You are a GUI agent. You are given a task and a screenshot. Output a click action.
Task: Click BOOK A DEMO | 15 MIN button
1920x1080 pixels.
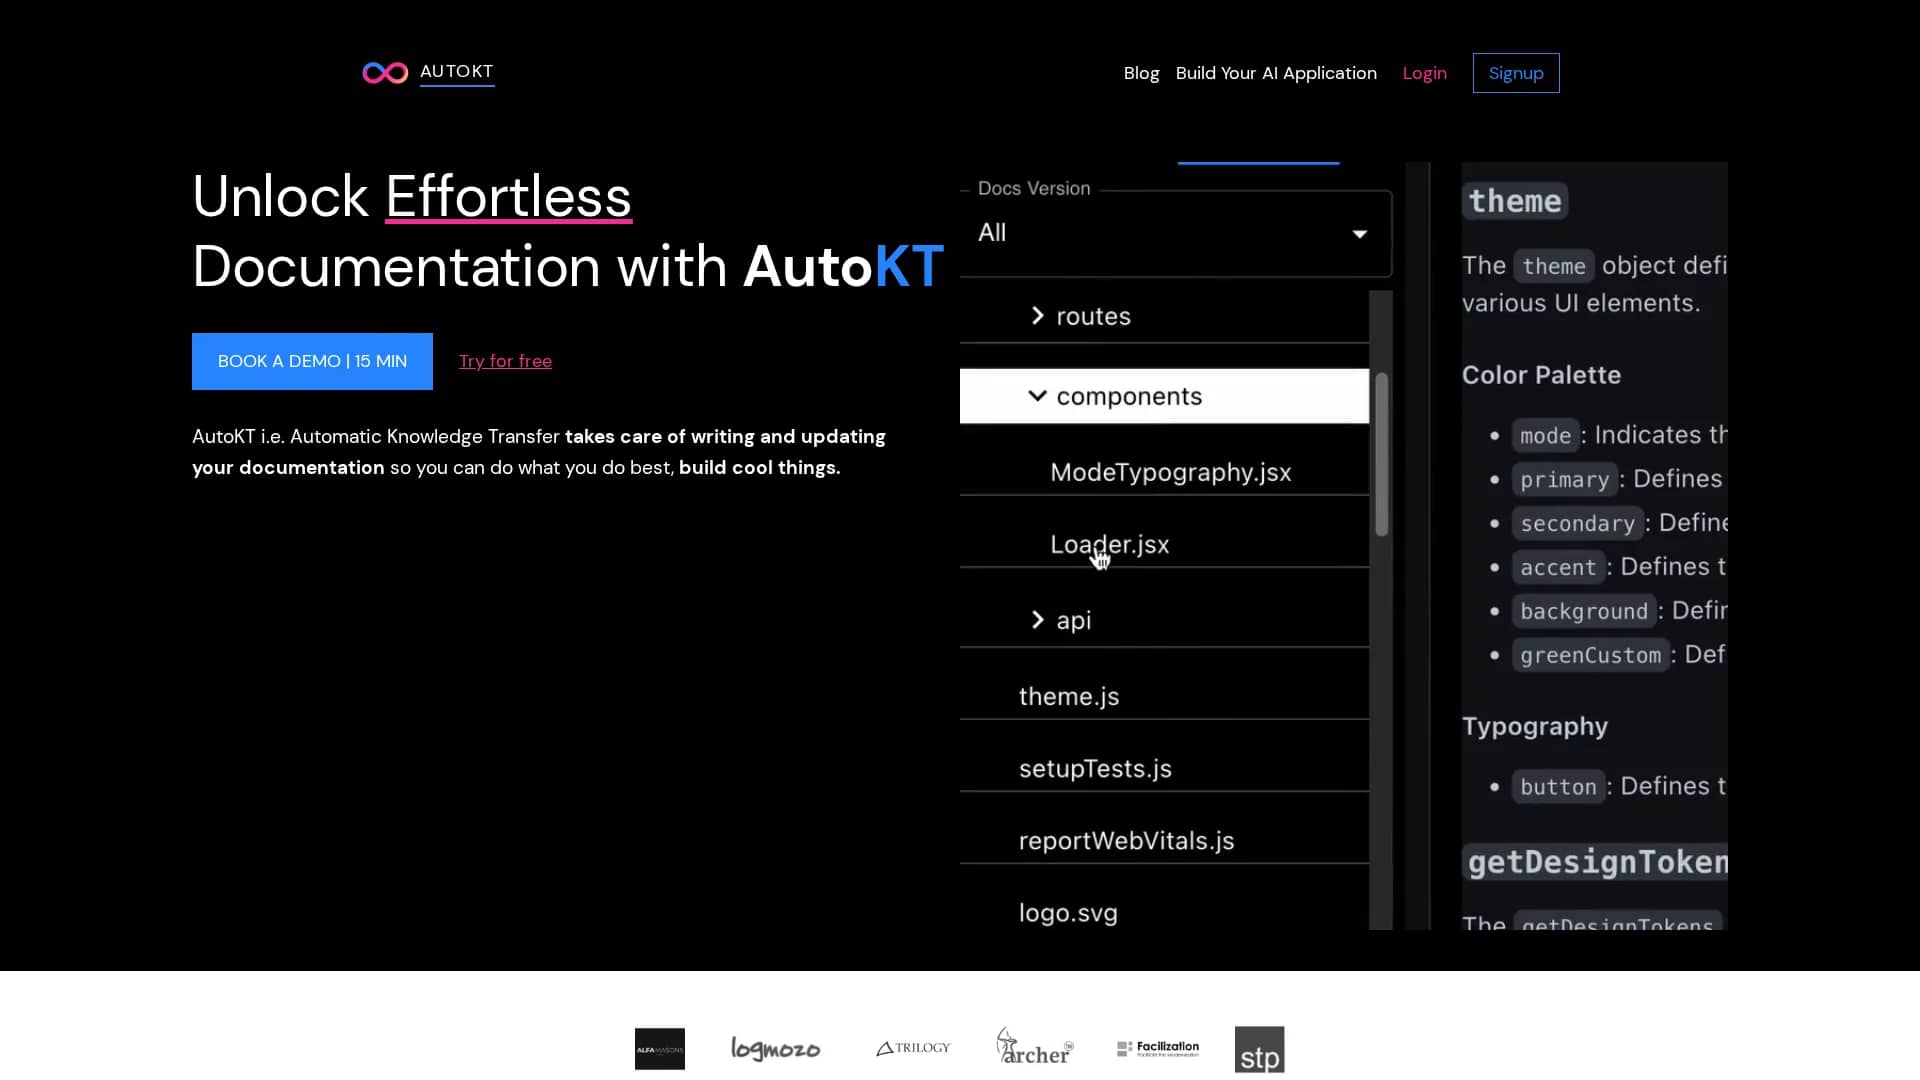point(312,361)
